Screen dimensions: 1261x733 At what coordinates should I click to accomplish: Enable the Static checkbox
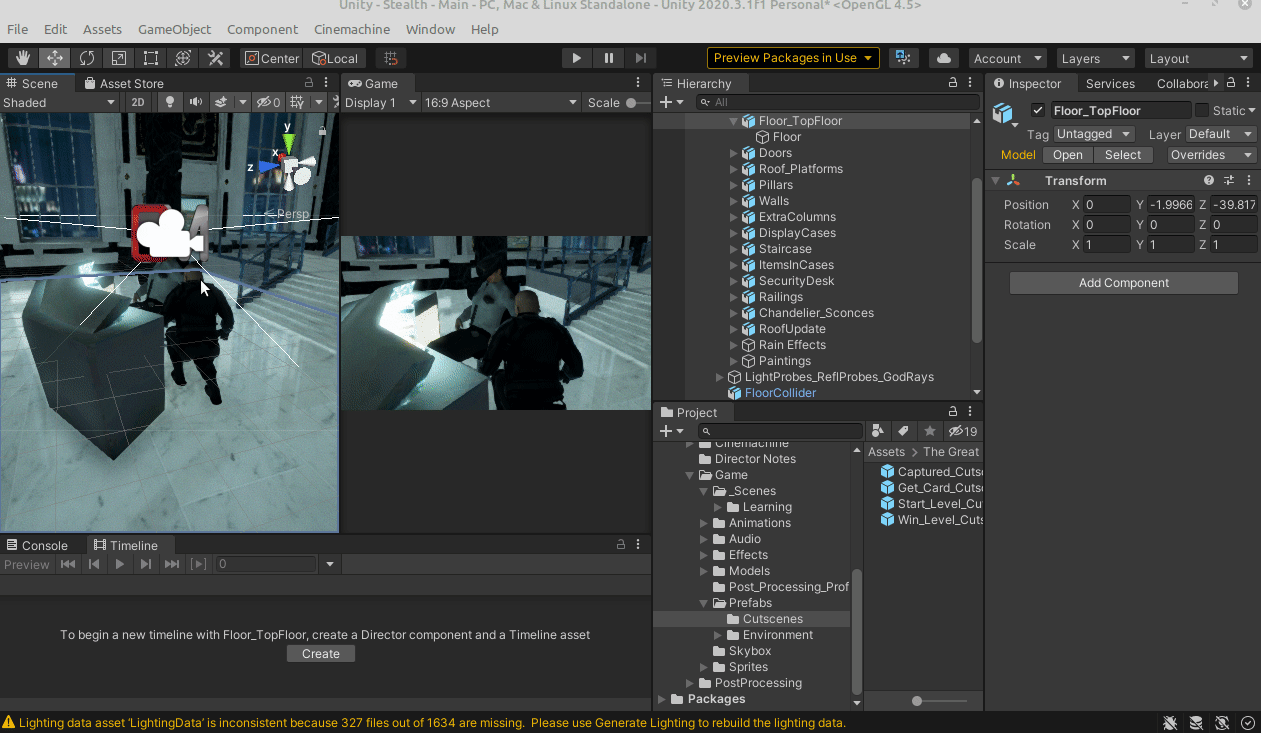click(x=1202, y=111)
